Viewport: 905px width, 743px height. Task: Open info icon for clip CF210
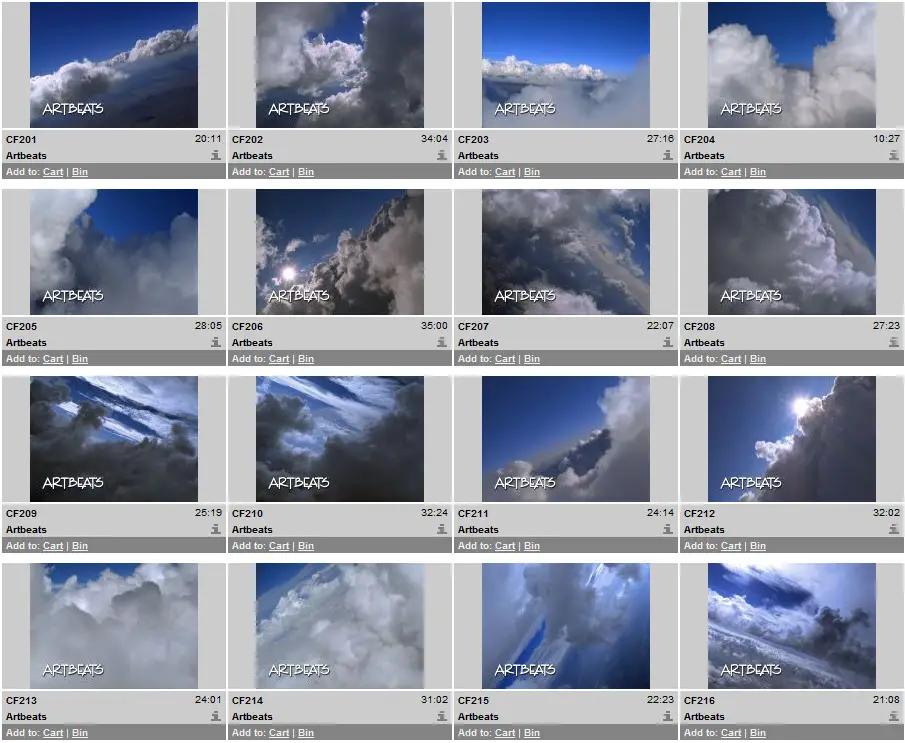(x=442, y=529)
